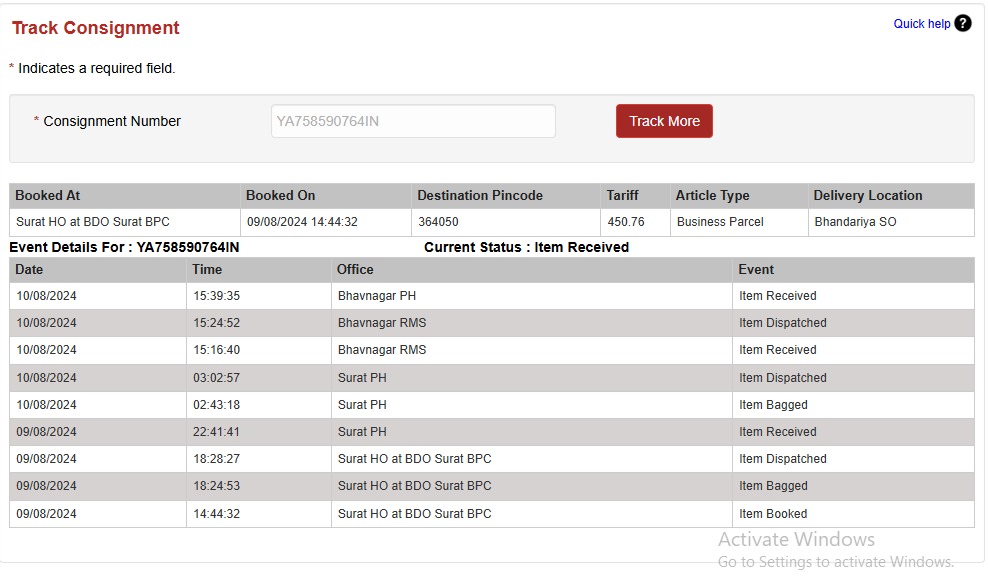Click the Destination Pincode column header
988x576 pixels.
point(480,196)
